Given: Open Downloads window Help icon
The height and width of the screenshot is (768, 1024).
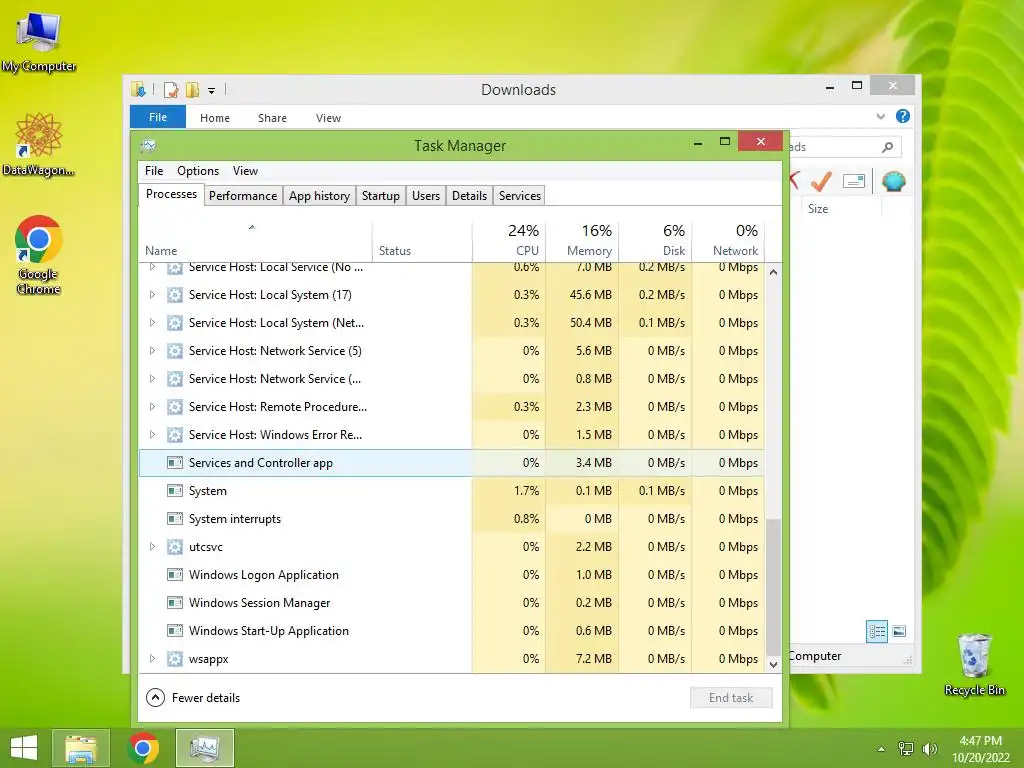Looking at the screenshot, I should (x=903, y=116).
